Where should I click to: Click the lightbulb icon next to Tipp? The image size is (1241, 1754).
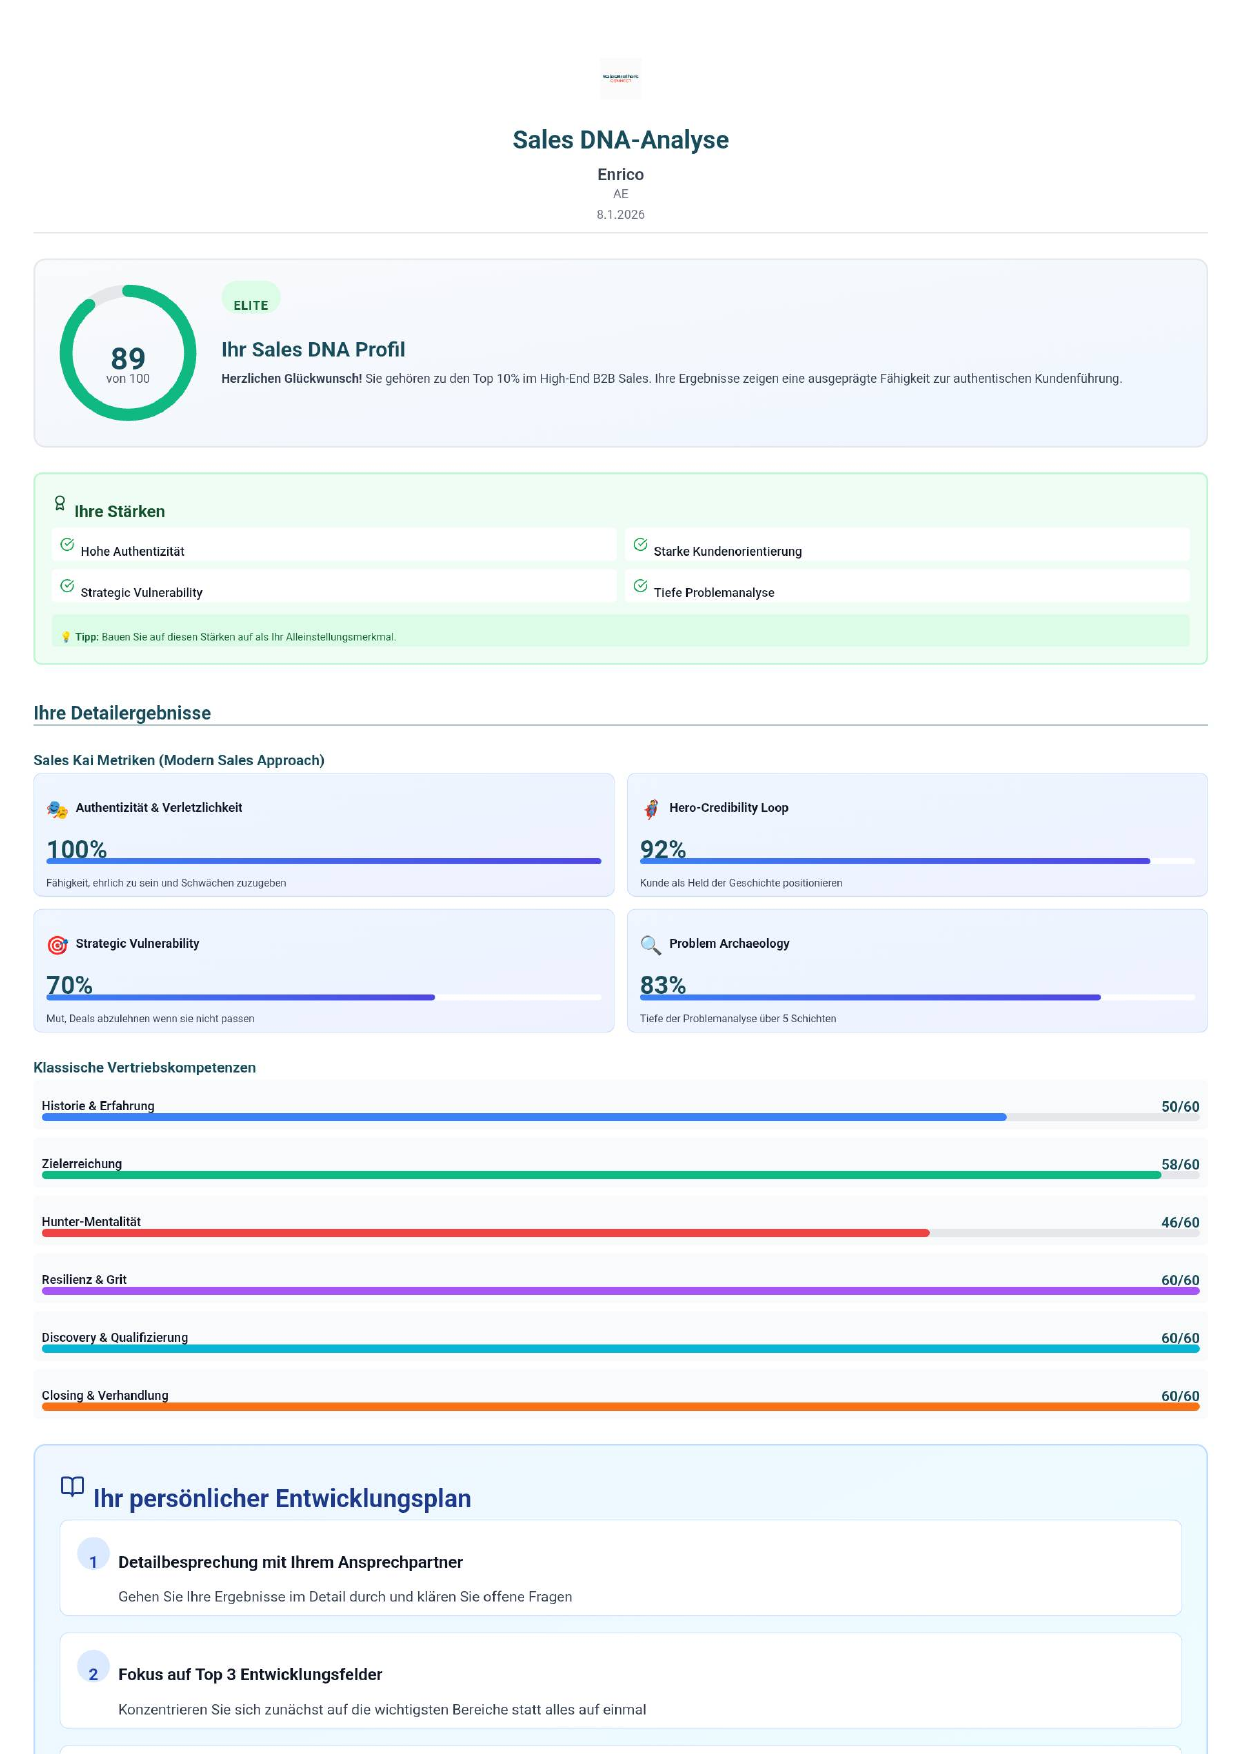(x=66, y=637)
